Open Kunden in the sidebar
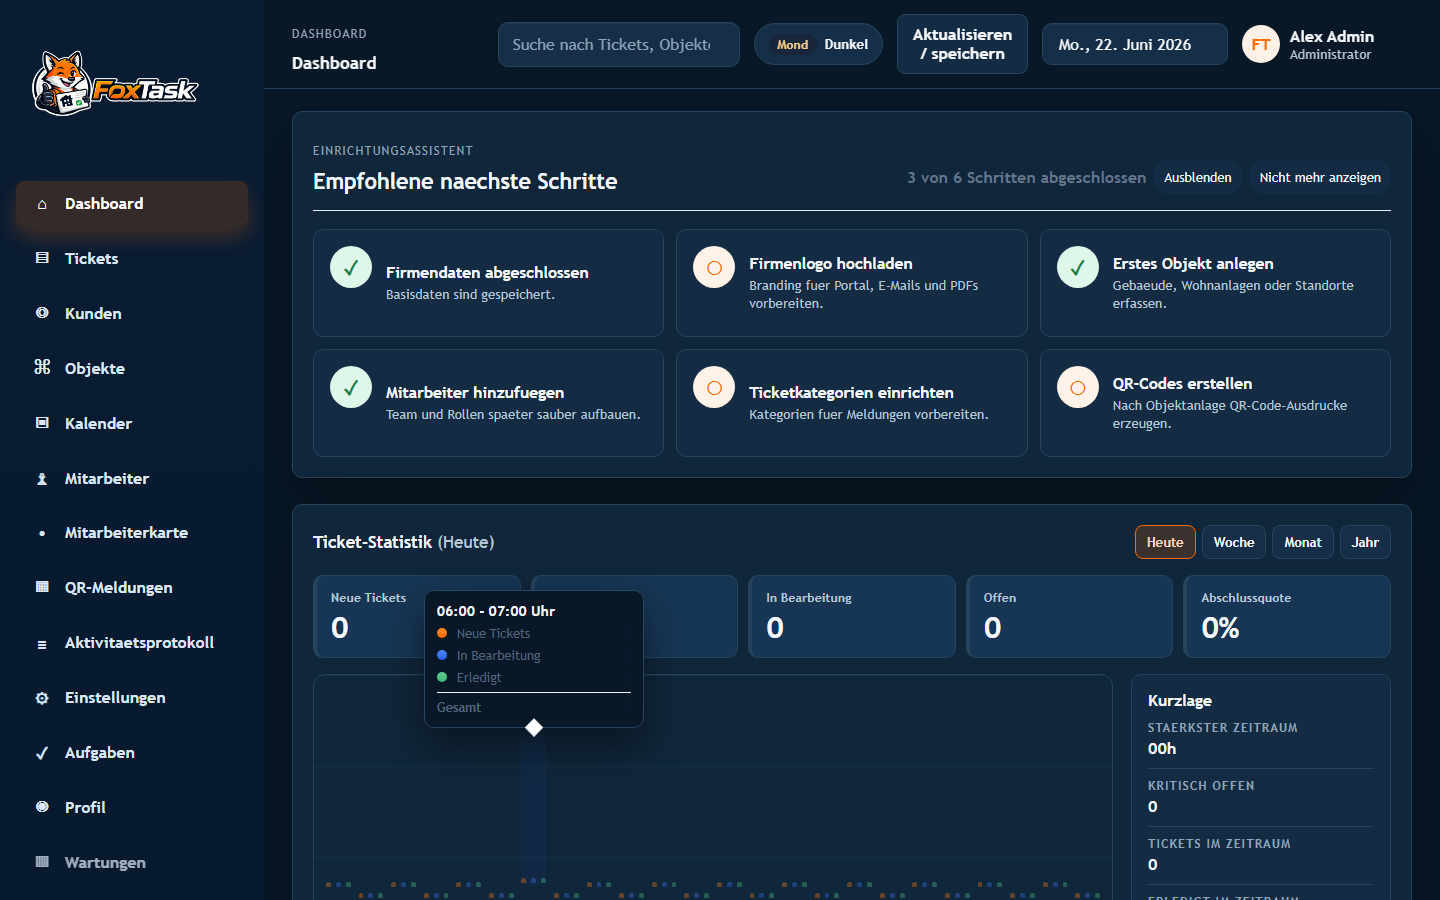This screenshot has height=900, width=1440. pyautogui.click(x=132, y=314)
